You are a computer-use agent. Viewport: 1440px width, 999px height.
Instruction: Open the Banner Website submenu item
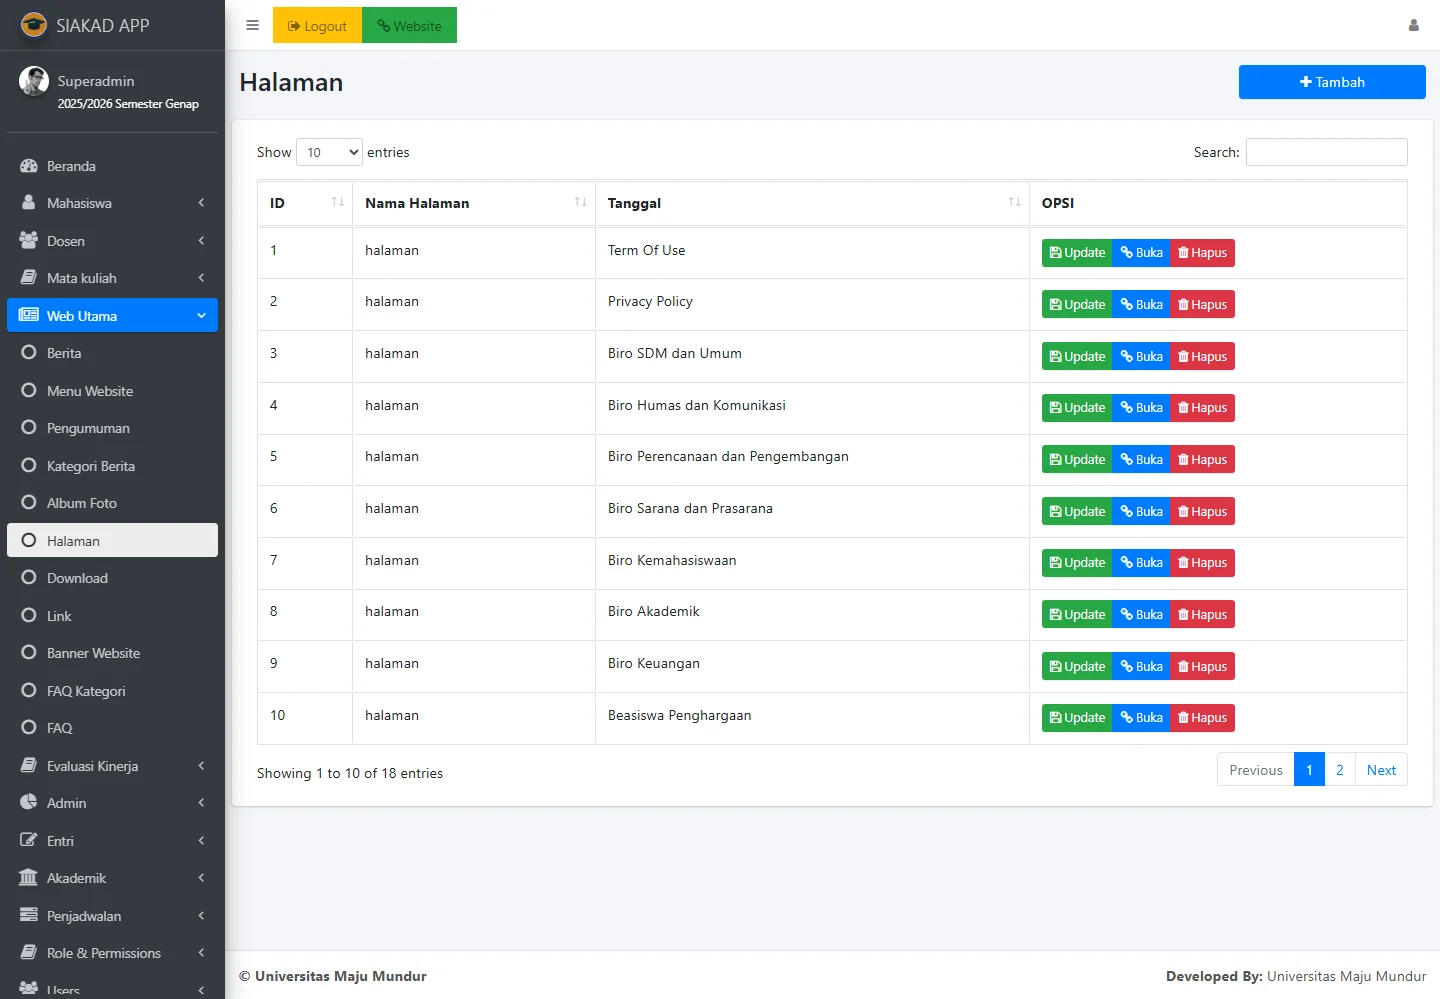[93, 654]
